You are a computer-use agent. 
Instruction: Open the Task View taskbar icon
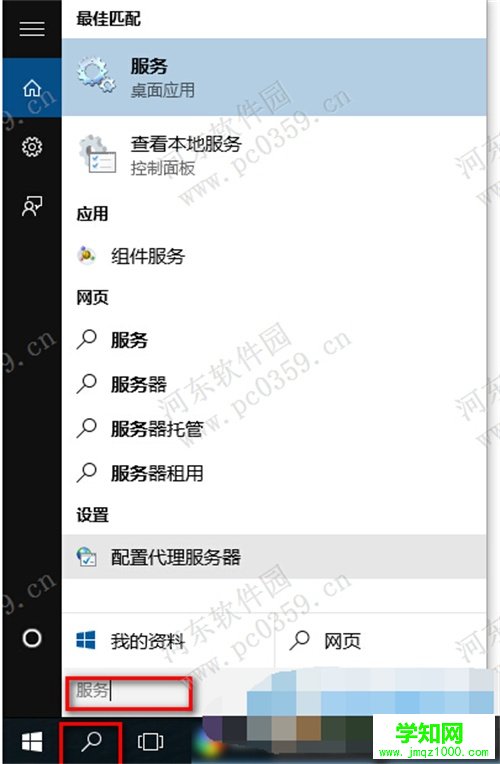150,742
